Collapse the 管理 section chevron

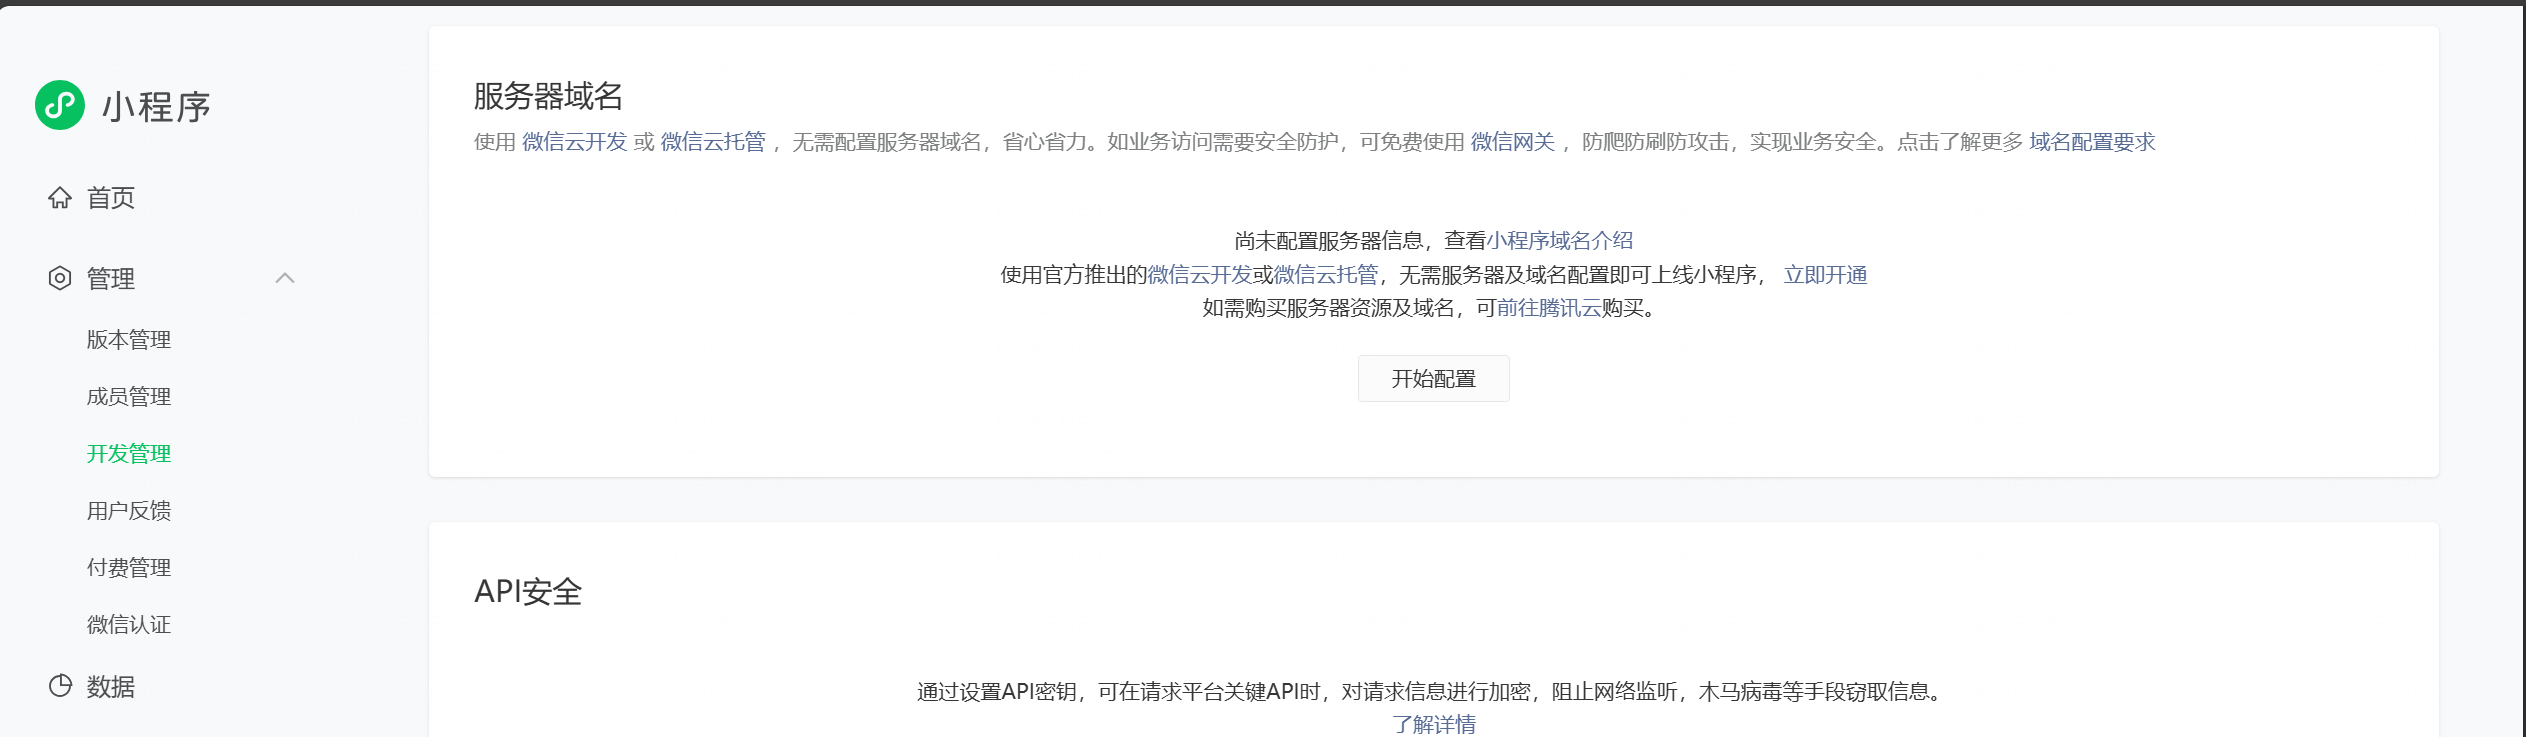coord(285,278)
